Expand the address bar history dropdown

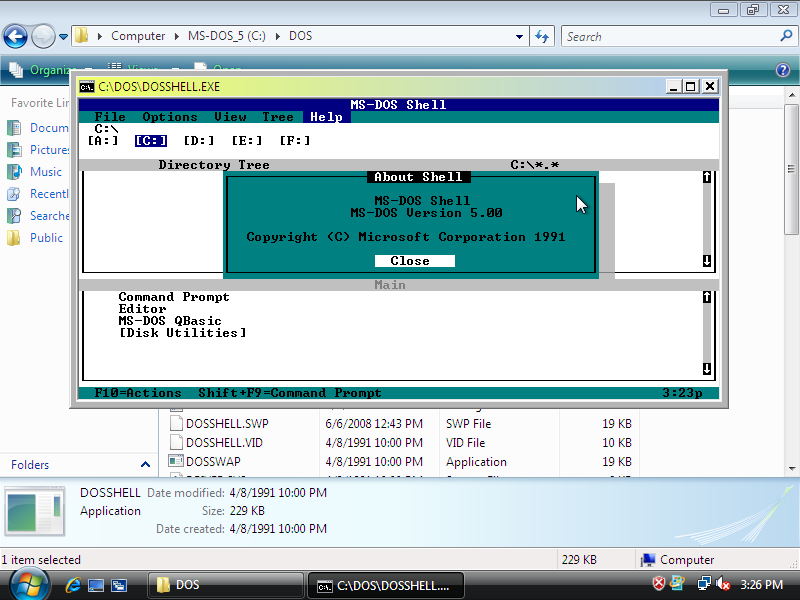519,37
